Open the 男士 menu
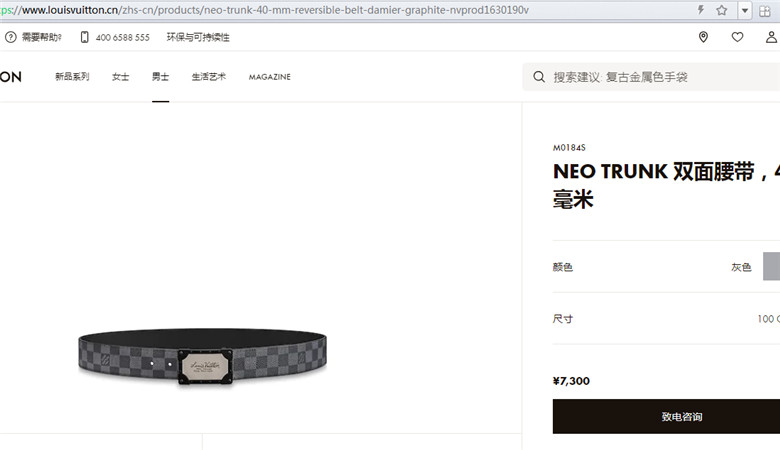780x450 pixels. coord(160,77)
